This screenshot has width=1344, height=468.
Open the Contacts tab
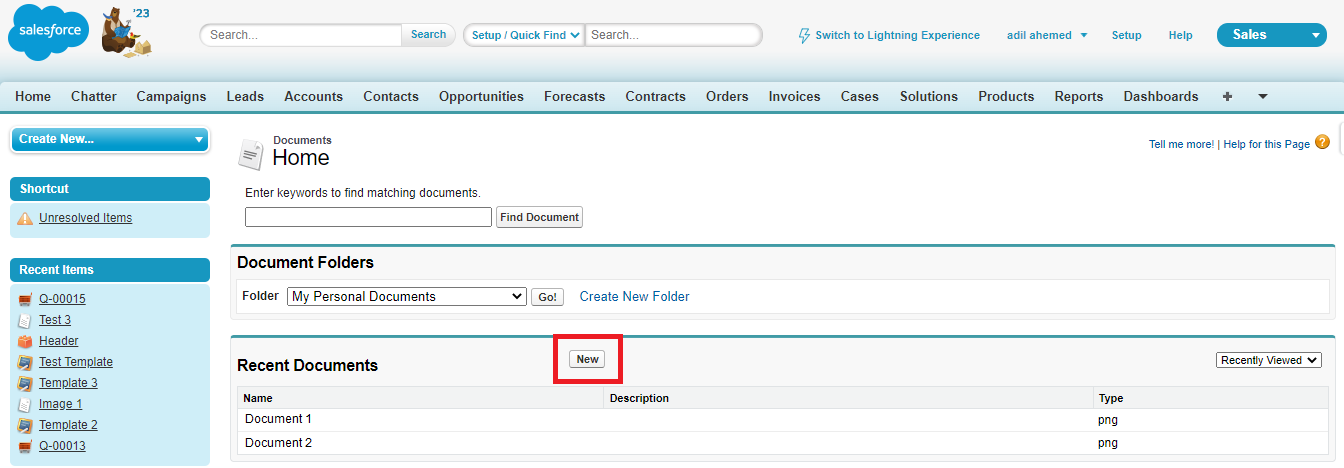point(391,97)
